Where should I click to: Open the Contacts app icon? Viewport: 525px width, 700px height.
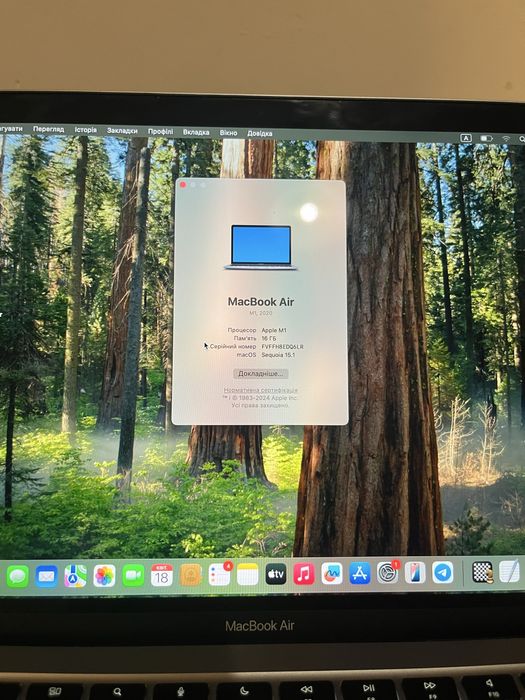191,575
